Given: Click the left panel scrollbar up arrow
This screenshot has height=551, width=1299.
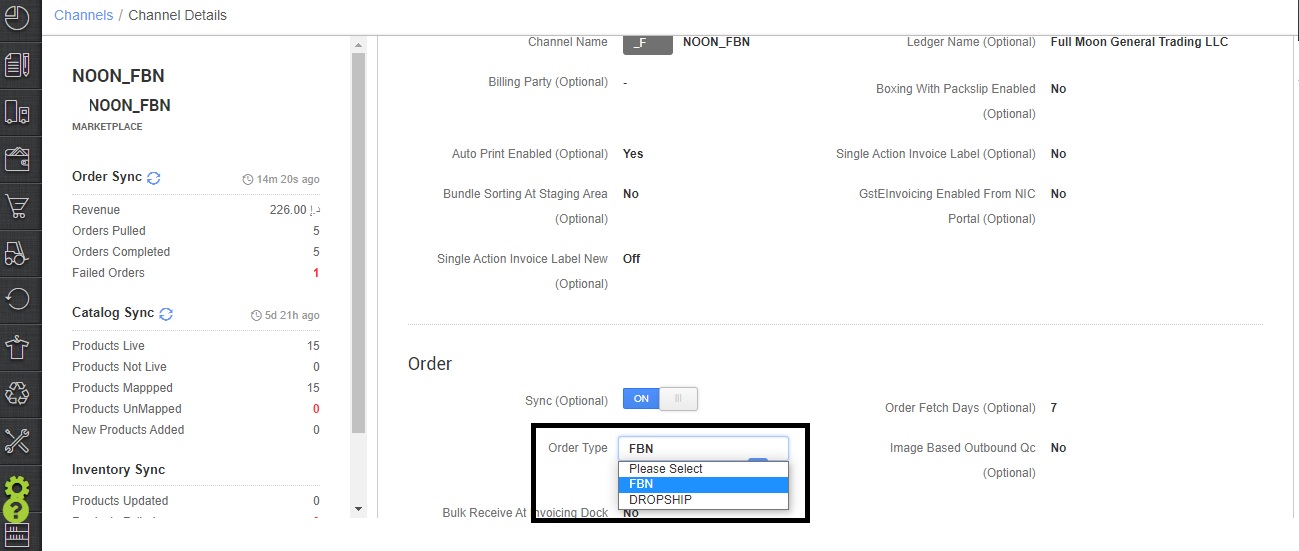Looking at the screenshot, I should pyautogui.click(x=359, y=45).
